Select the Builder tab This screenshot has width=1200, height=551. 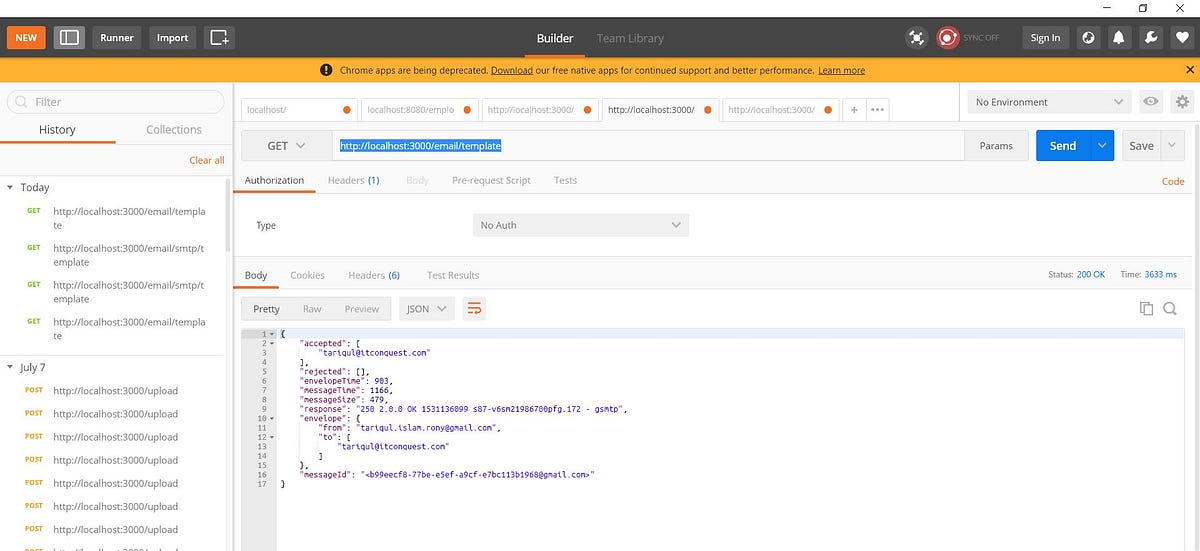tap(555, 38)
